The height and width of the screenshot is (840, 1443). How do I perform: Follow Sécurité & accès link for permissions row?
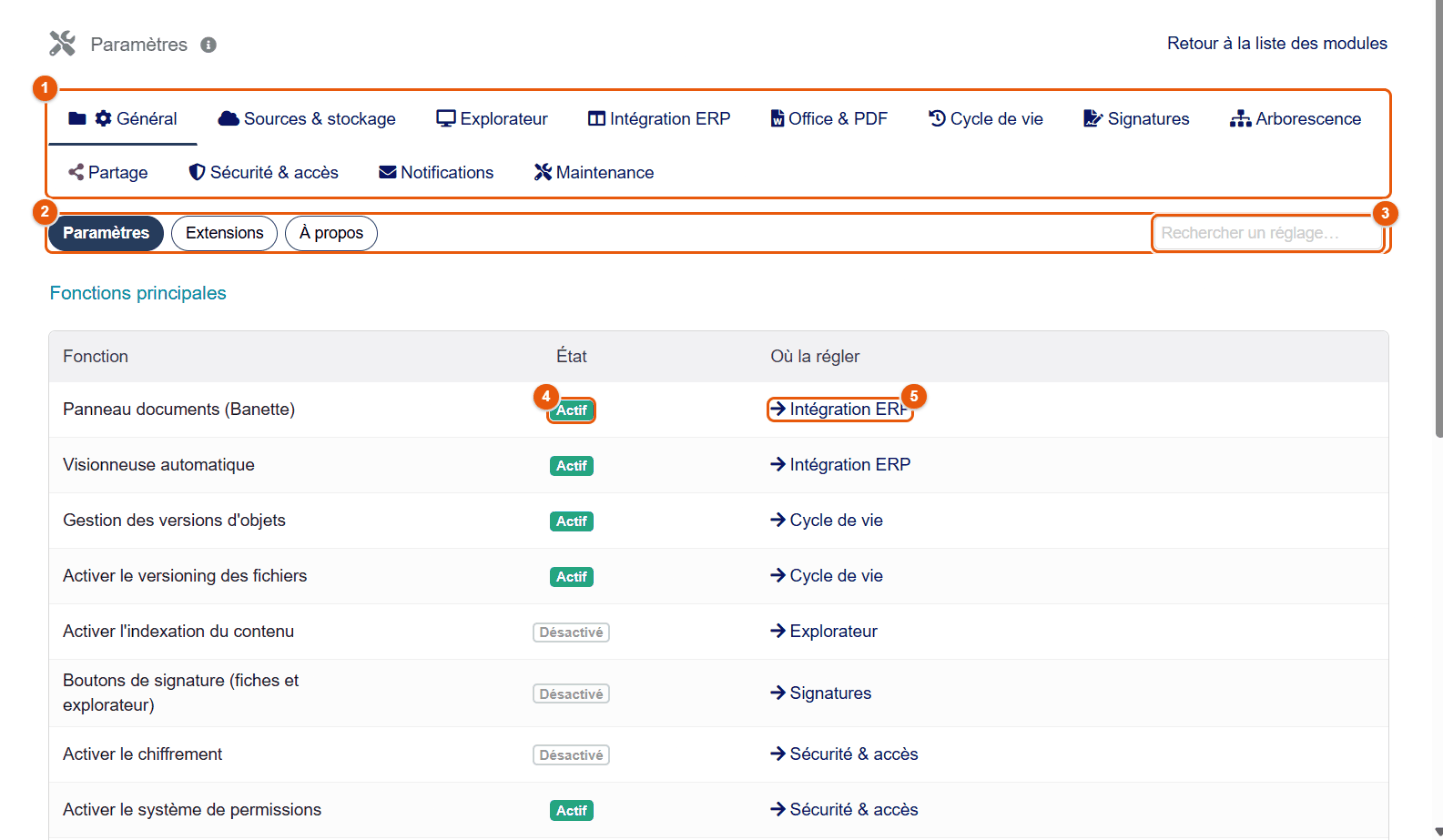pos(844,810)
